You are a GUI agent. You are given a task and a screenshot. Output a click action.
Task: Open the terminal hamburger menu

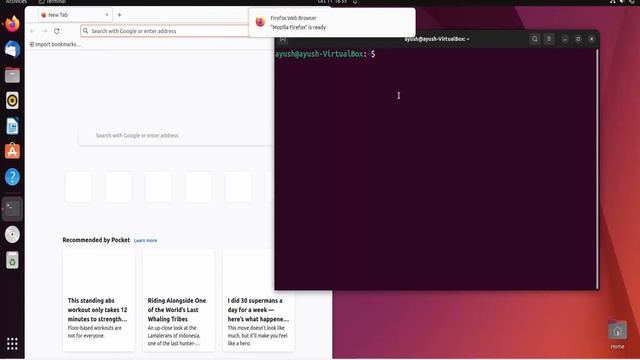[549, 39]
